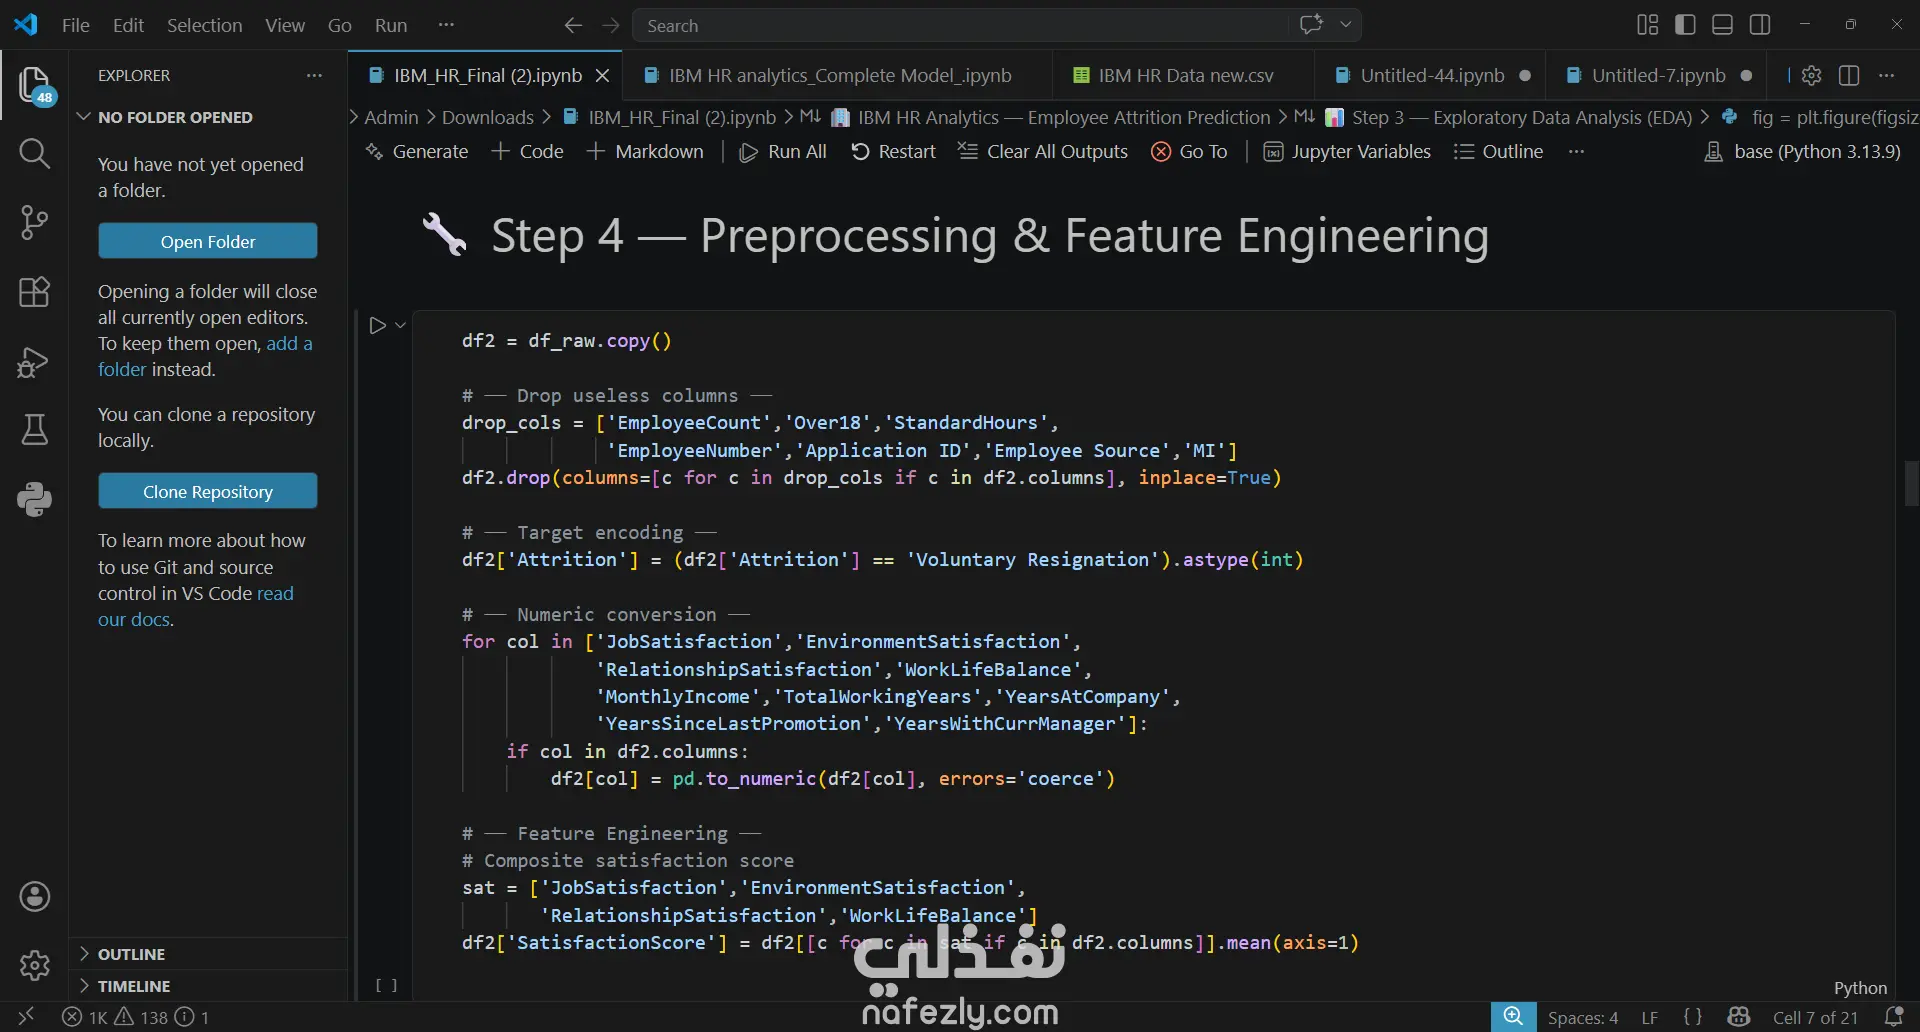This screenshot has height=1032, width=1920.
Task: Expand the run options chevron beside the cell
Action: pos(400,325)
